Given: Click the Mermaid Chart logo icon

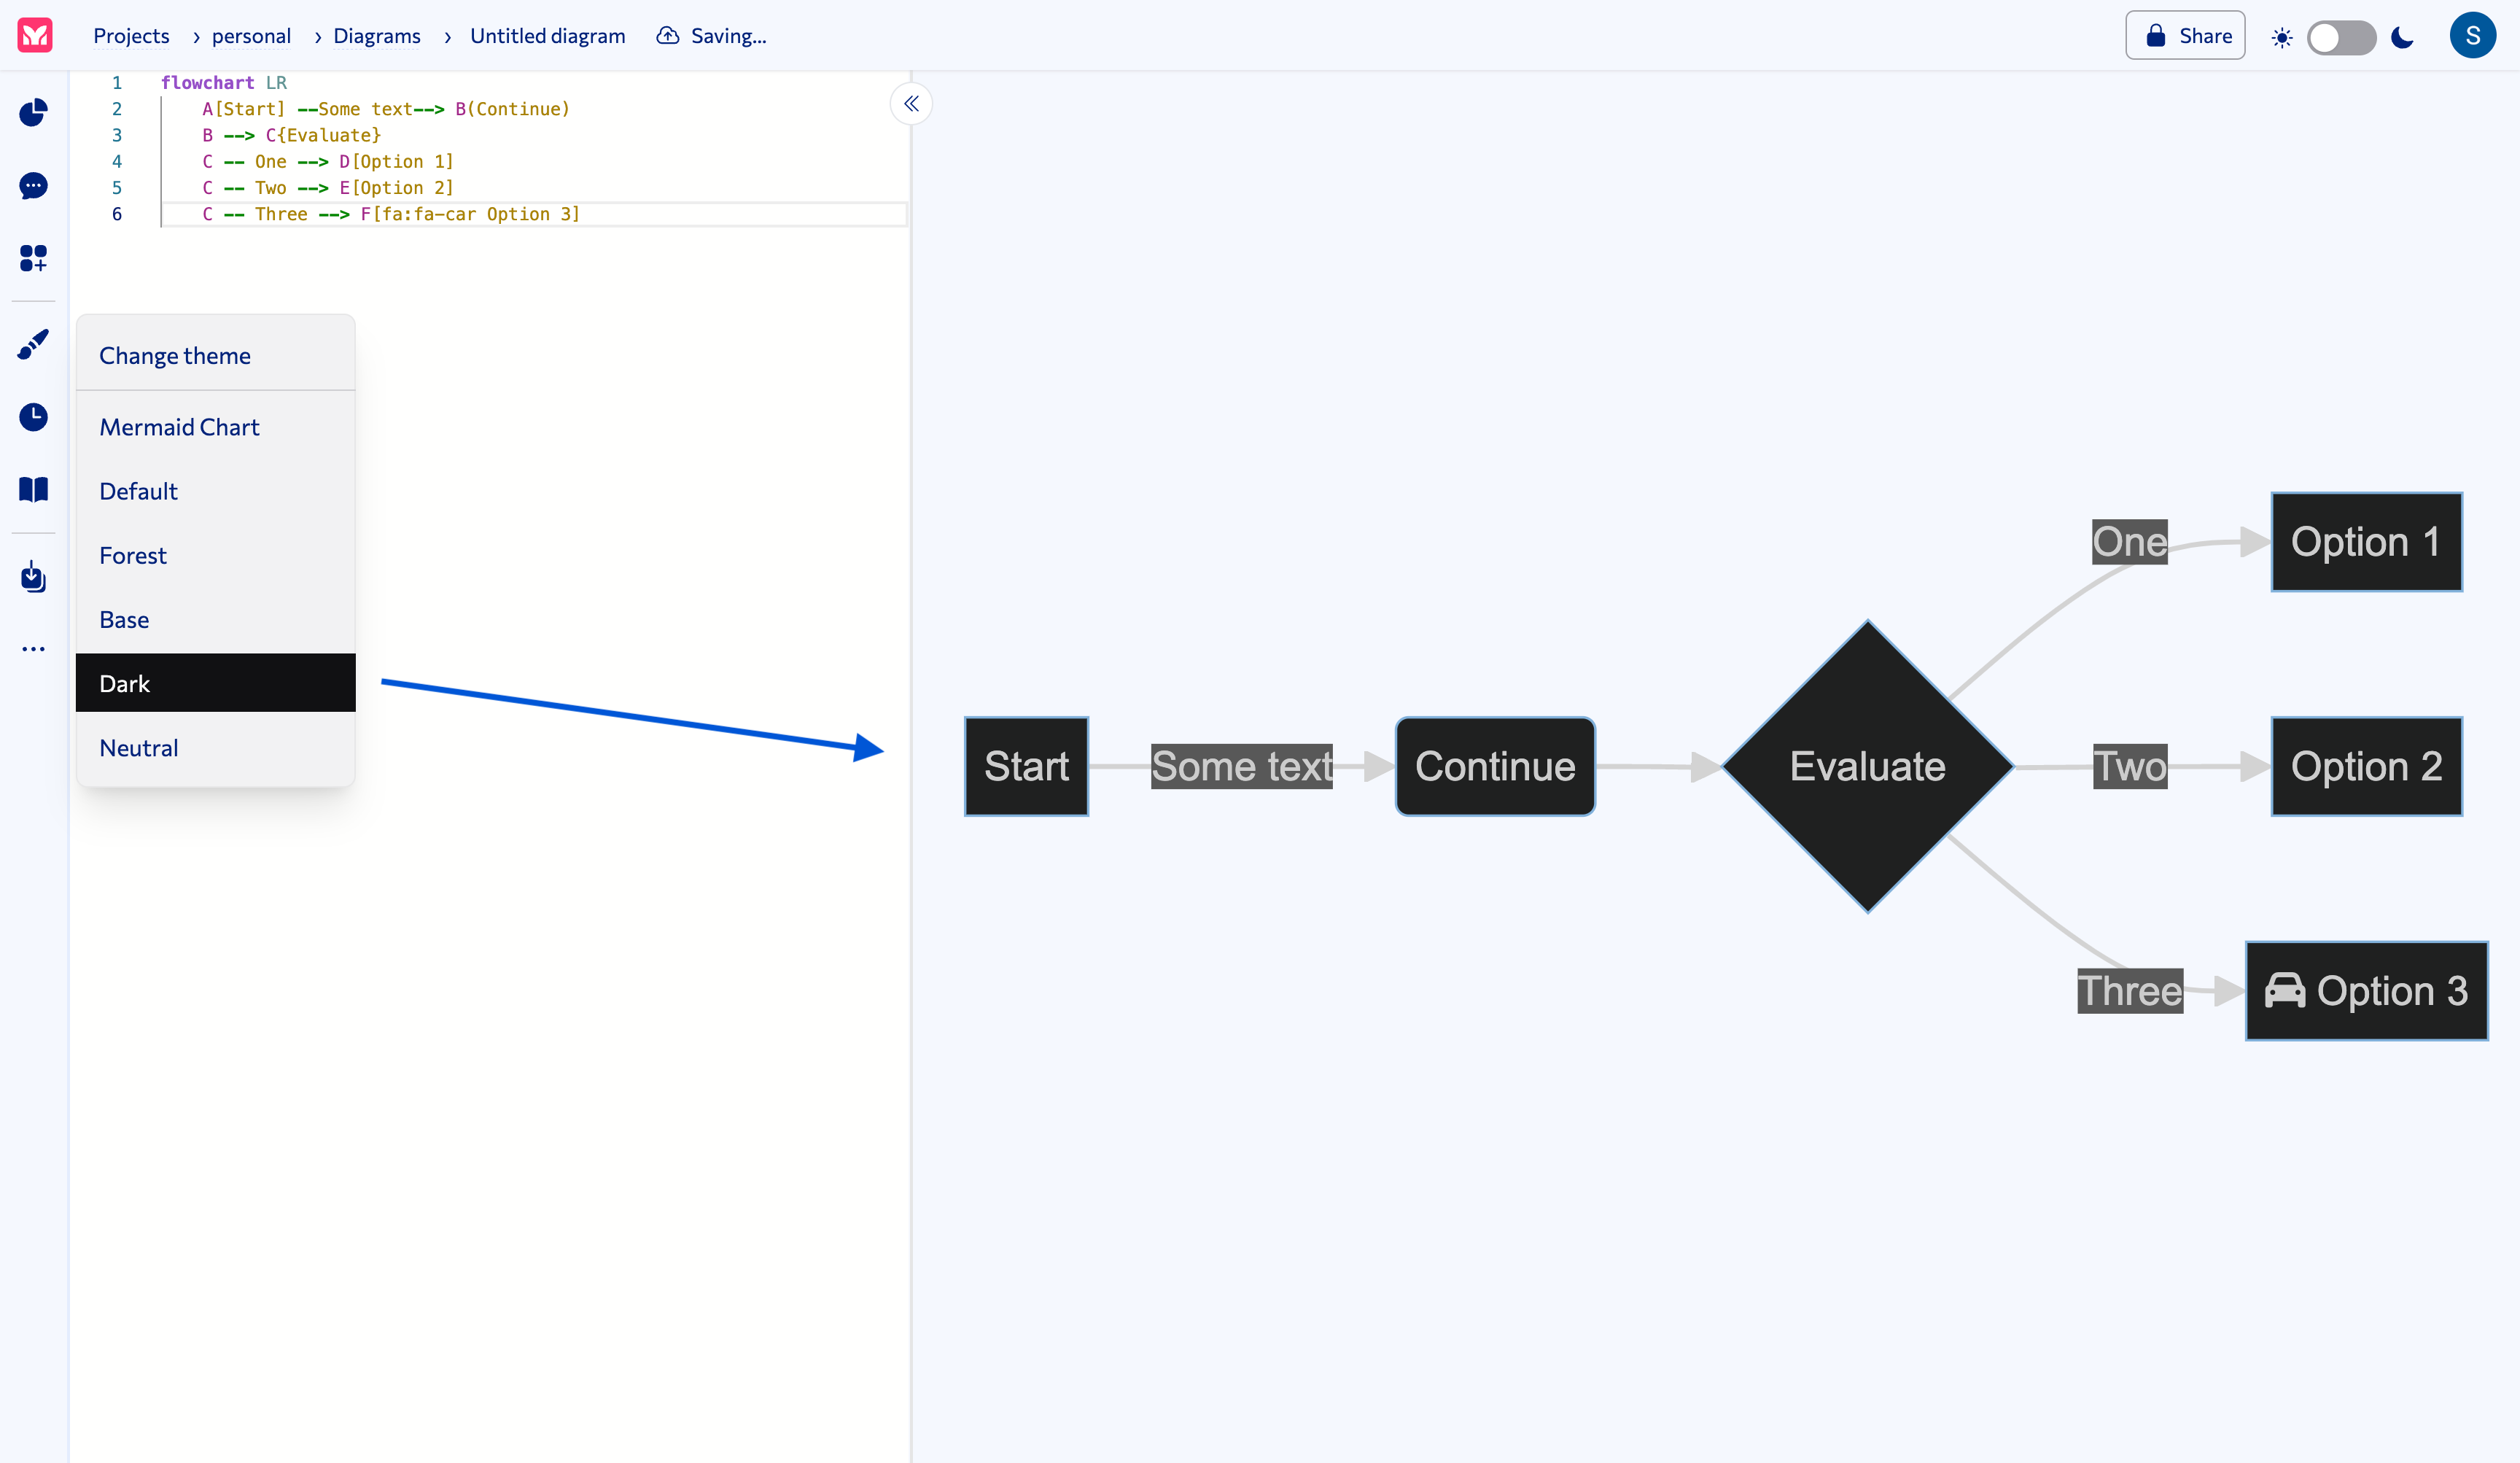Looking at the screenshot, I should (x=35, y=36).
